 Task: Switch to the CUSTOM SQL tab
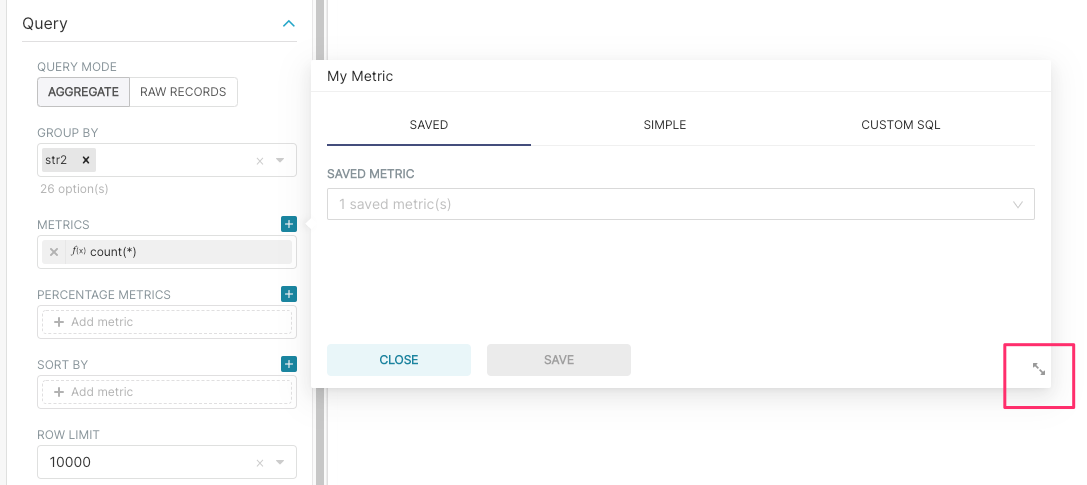tap(901, 125)
